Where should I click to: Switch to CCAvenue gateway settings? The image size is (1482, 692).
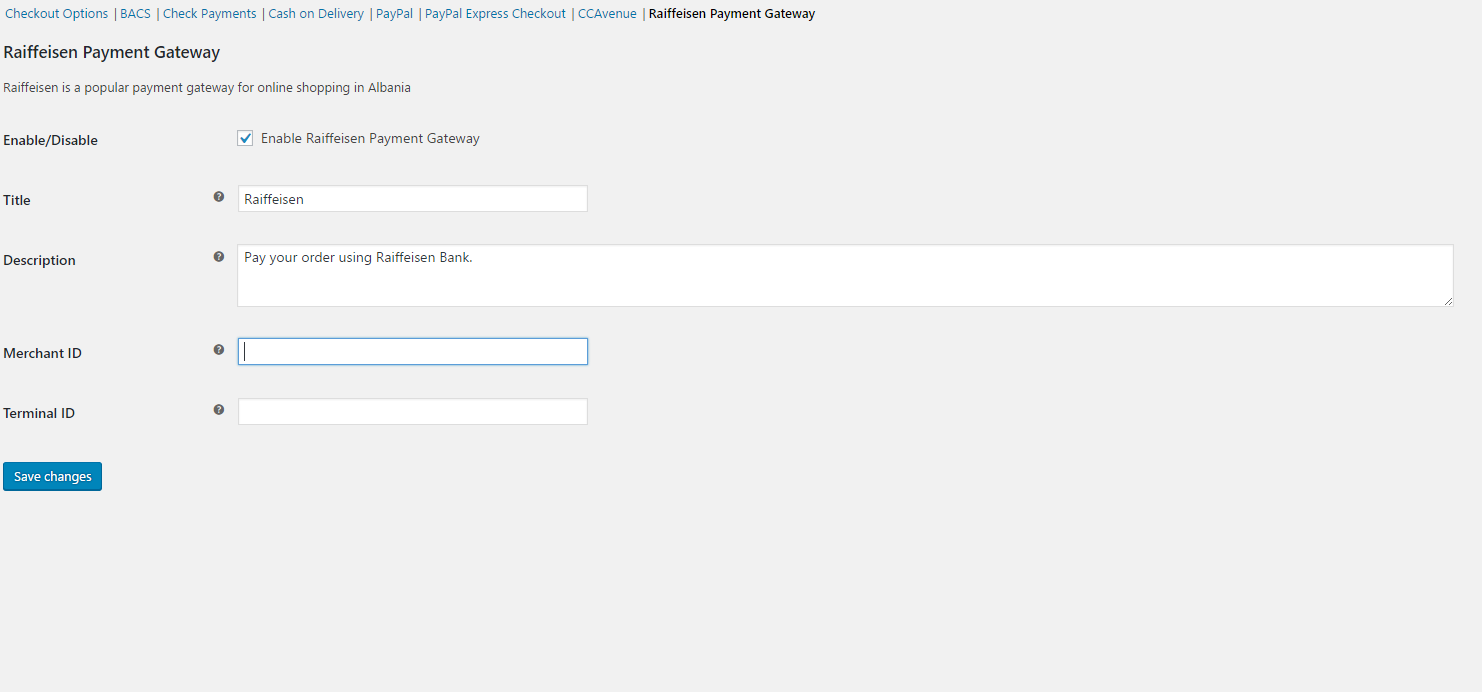pos(607,14)
